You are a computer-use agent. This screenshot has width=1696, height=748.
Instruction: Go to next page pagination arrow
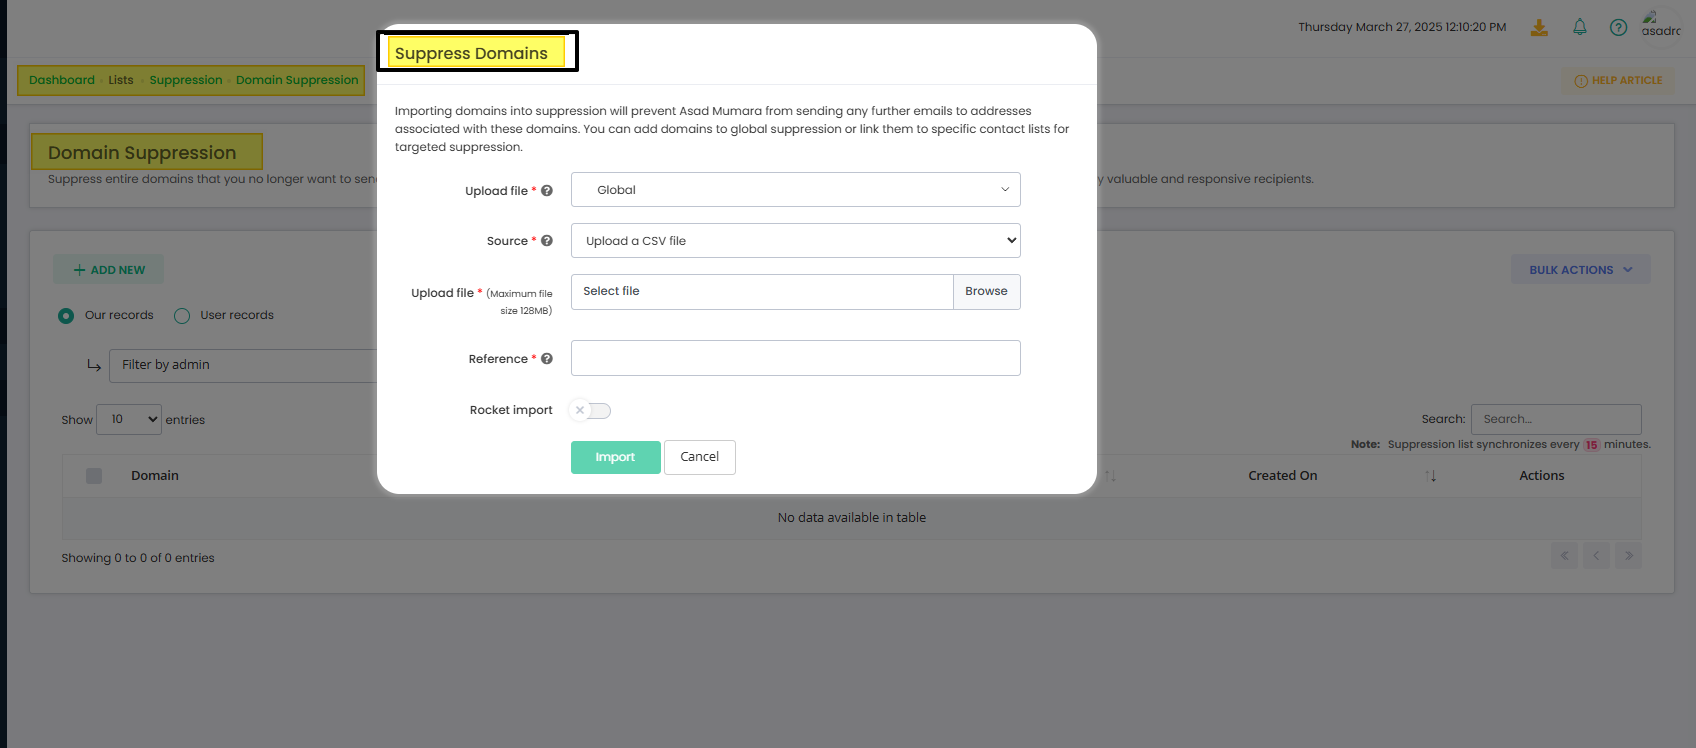tap(1629, 556)
